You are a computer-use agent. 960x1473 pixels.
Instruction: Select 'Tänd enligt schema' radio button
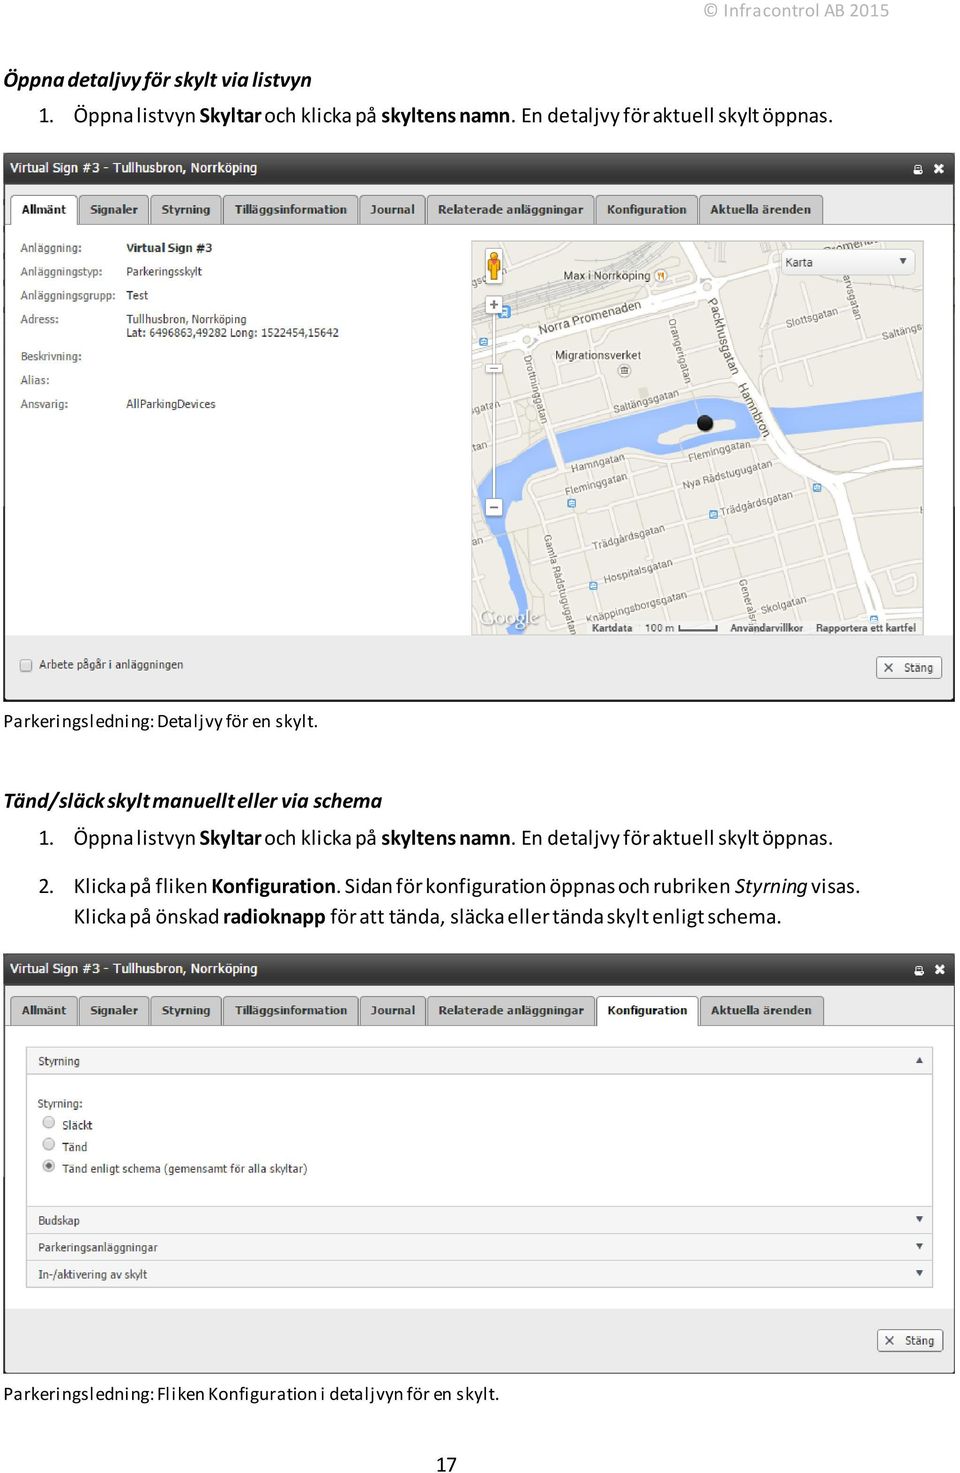[49, 1167]
